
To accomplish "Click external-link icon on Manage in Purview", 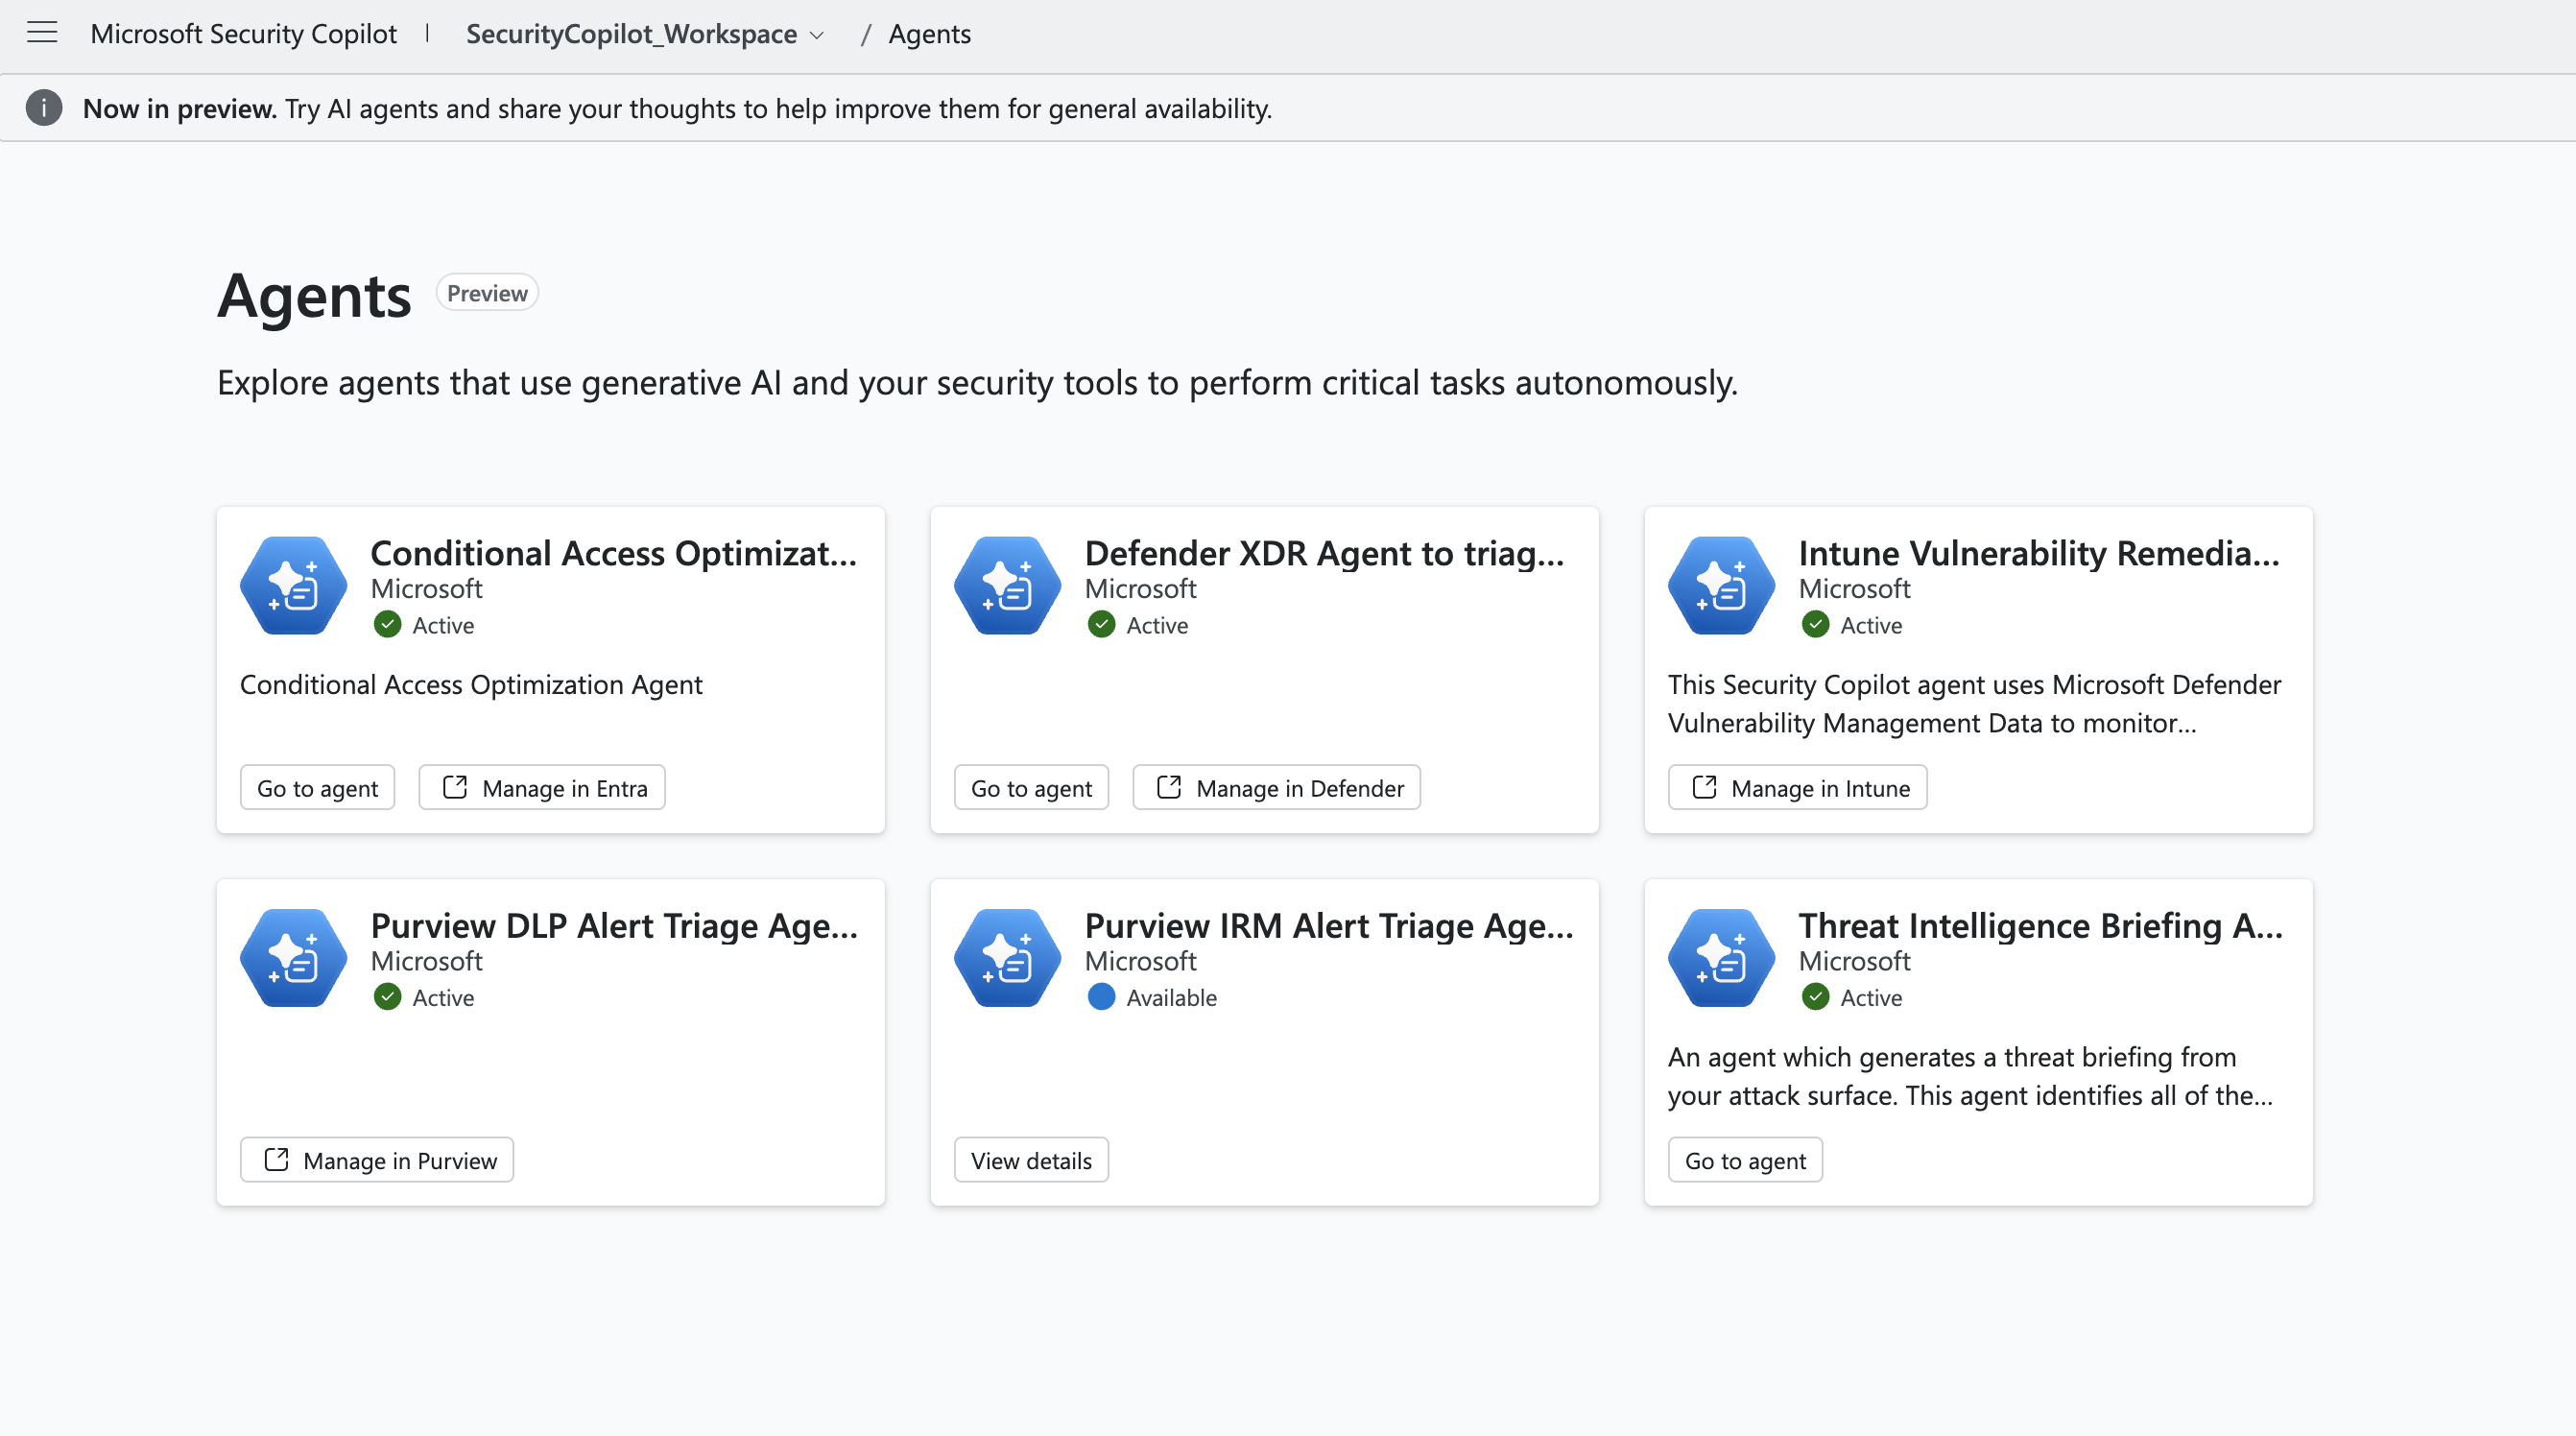I will point(277,1160).
